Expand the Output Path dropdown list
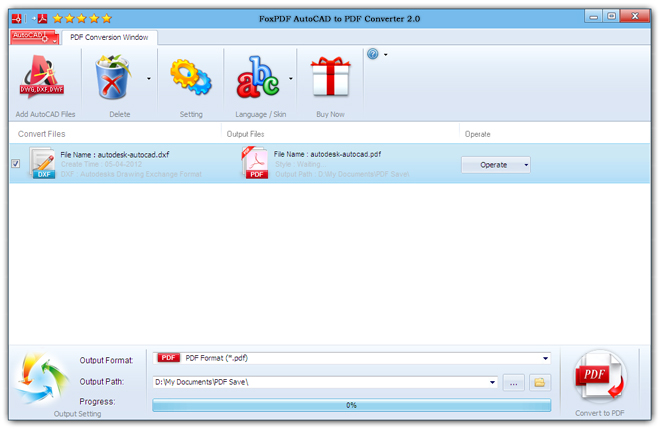The image size is (660, 429). (x=492, y=382)
